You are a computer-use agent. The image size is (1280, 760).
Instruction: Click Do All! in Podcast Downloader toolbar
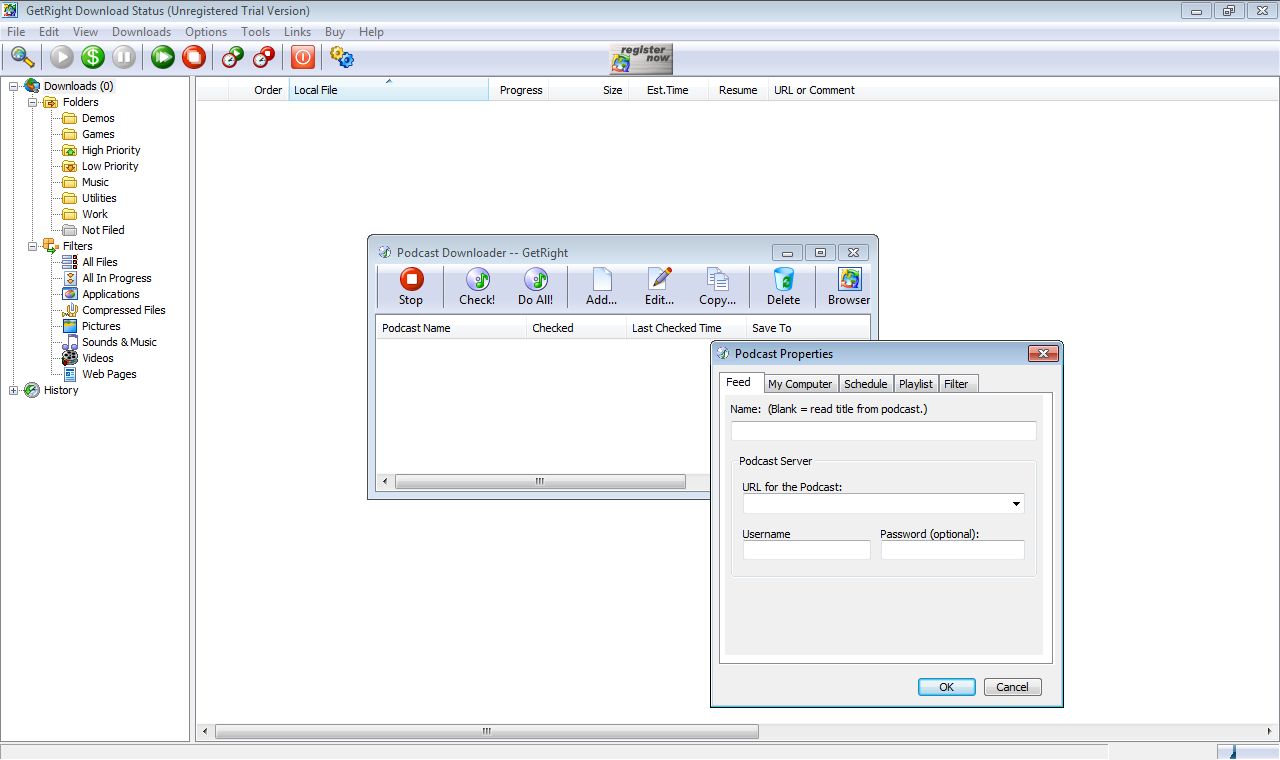click(x=535, y=287)
